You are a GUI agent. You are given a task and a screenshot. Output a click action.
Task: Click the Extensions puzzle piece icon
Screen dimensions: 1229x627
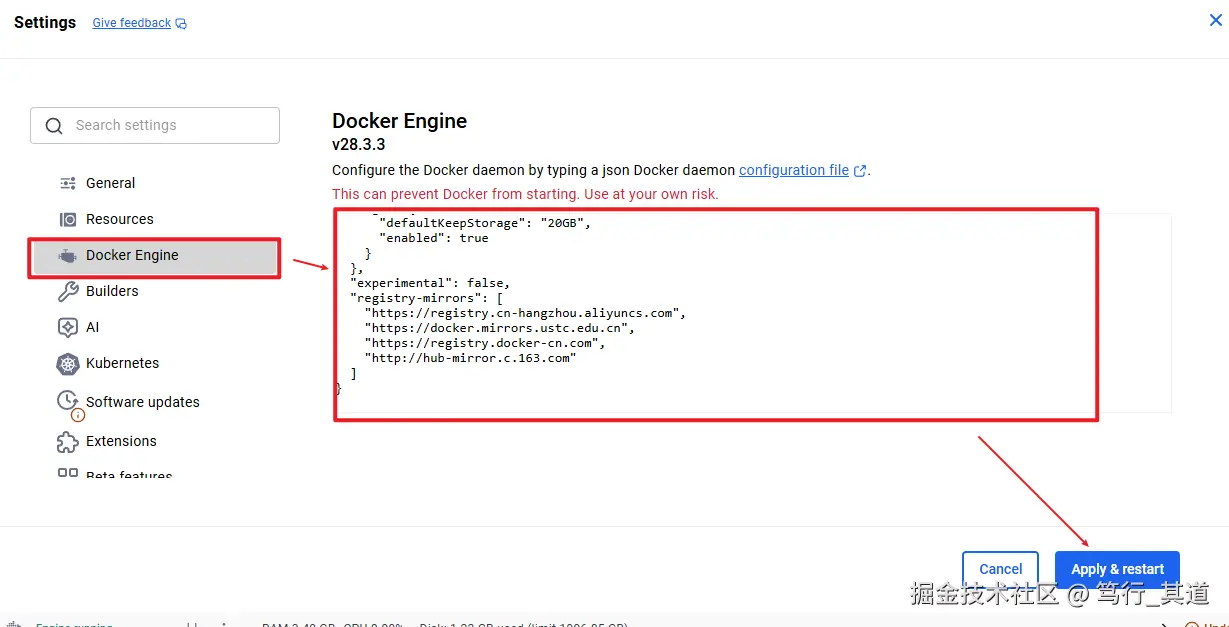coord(68,441)
